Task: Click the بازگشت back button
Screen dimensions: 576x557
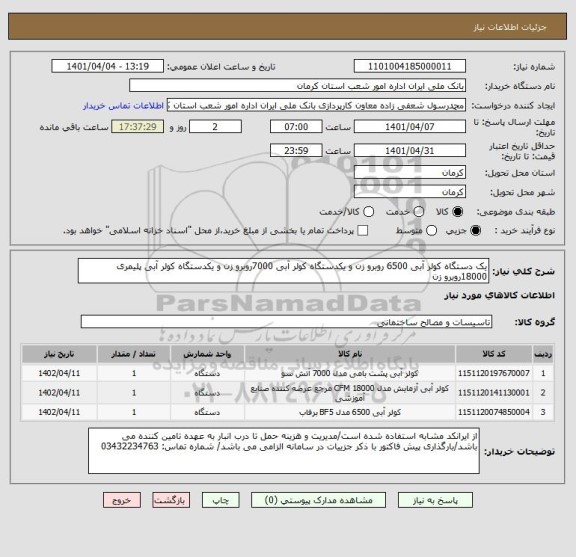Action: pos(171,500)
